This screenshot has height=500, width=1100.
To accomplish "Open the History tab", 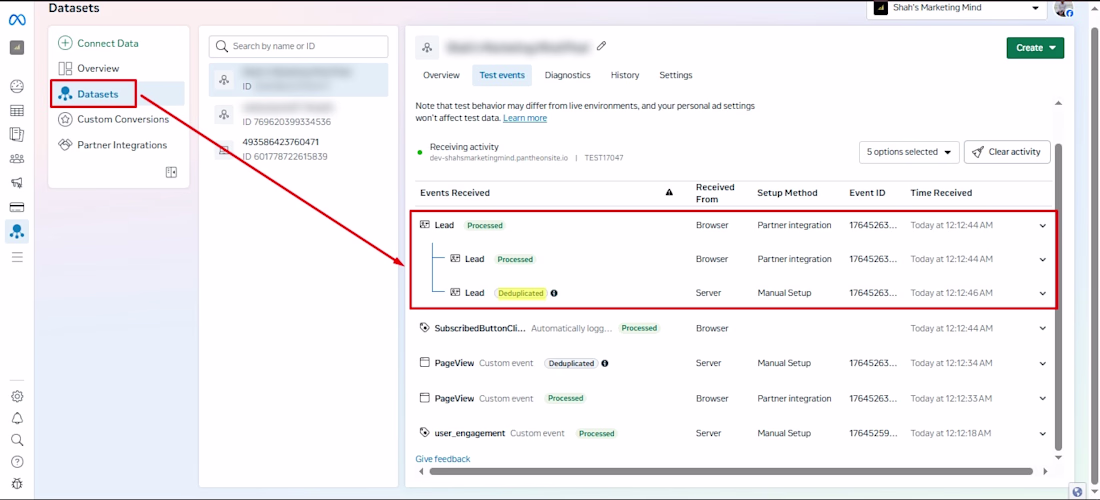I will (624, 75).
